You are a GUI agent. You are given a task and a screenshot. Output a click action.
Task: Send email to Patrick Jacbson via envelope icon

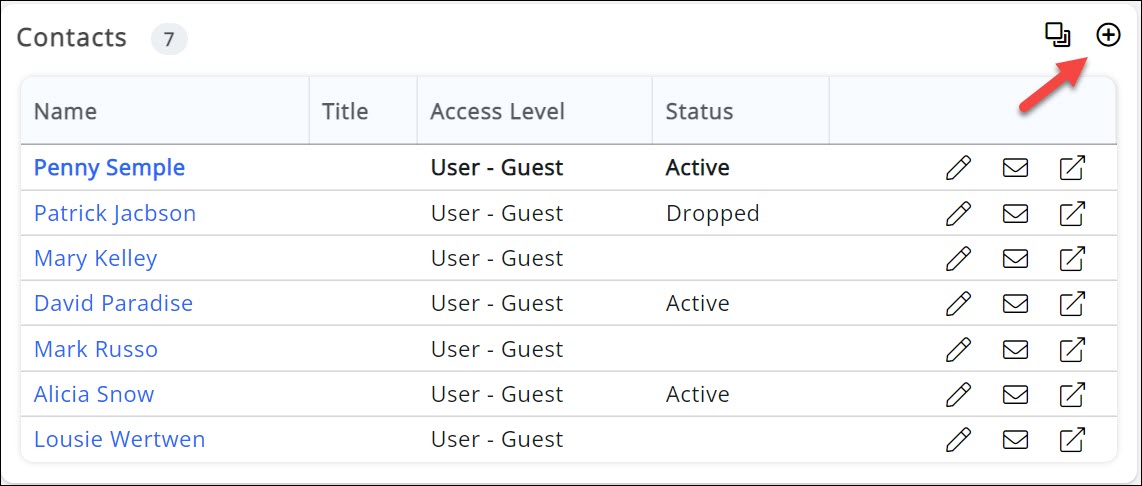[1015, 213]
